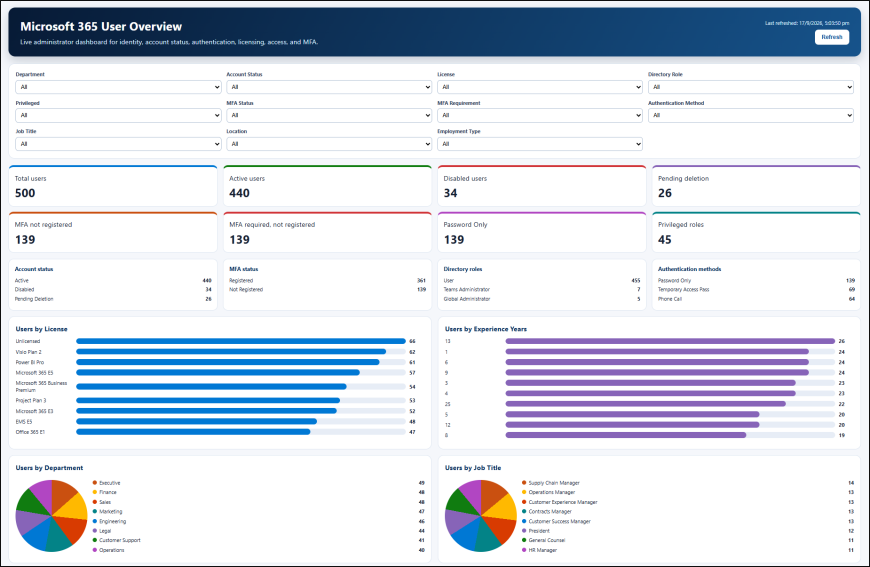The width and height of the screenshot is (870, 567).
Task: Open the Privileged filter dropdown
Action: click(118, 115)
